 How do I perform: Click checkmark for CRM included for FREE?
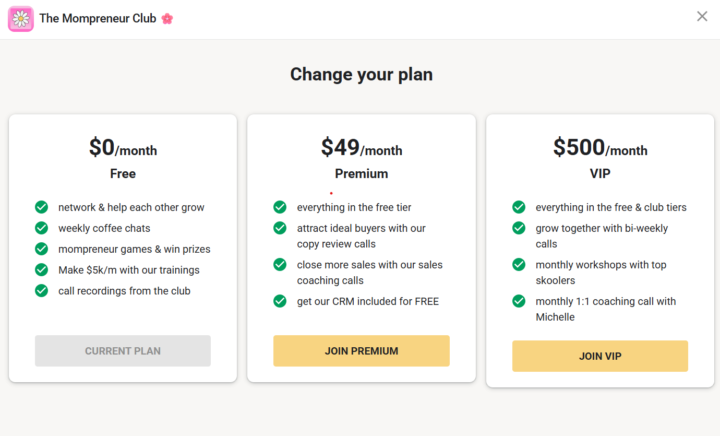coord(280,301)
